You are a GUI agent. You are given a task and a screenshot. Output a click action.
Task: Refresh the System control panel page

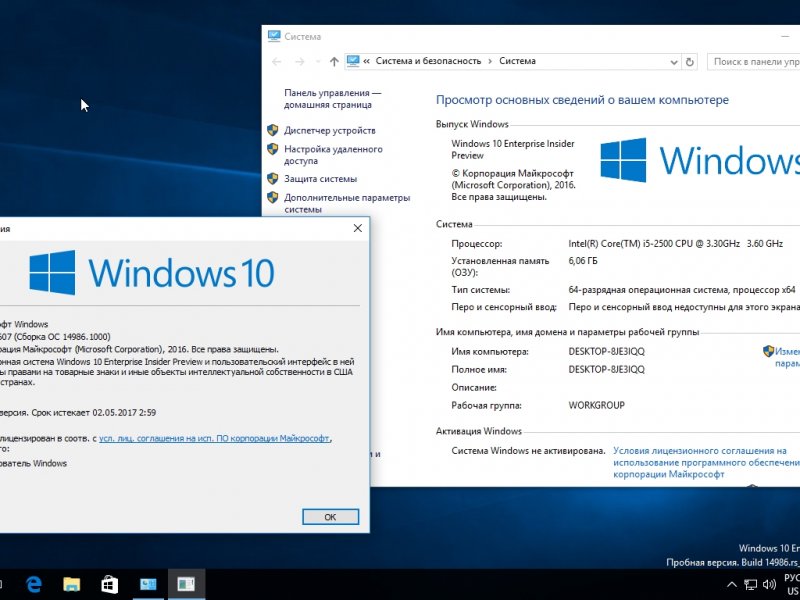click(690, 62)
